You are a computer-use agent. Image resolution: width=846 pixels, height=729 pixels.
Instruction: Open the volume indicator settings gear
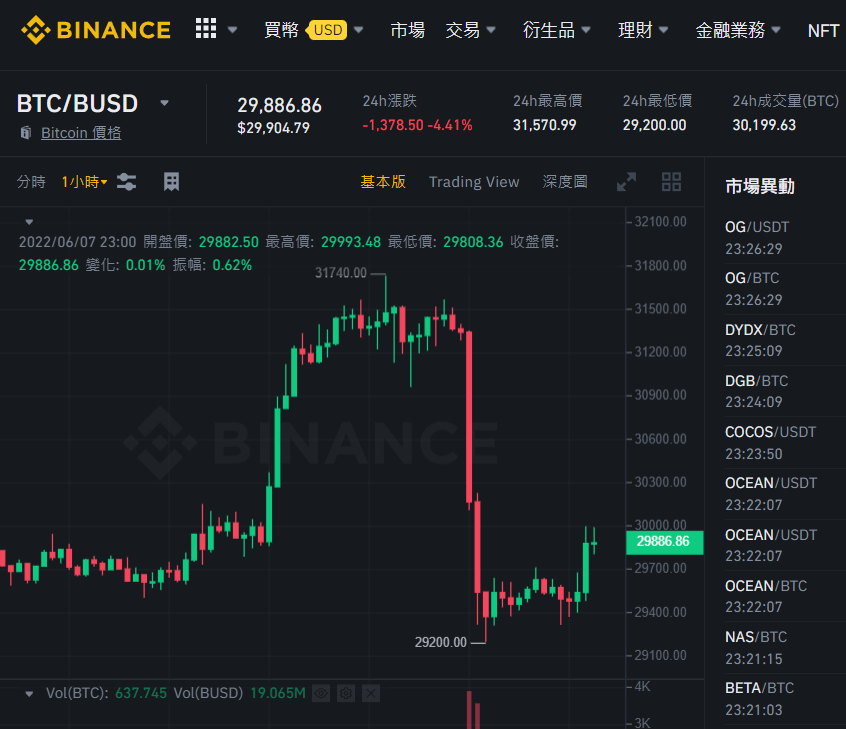(346, 693)
